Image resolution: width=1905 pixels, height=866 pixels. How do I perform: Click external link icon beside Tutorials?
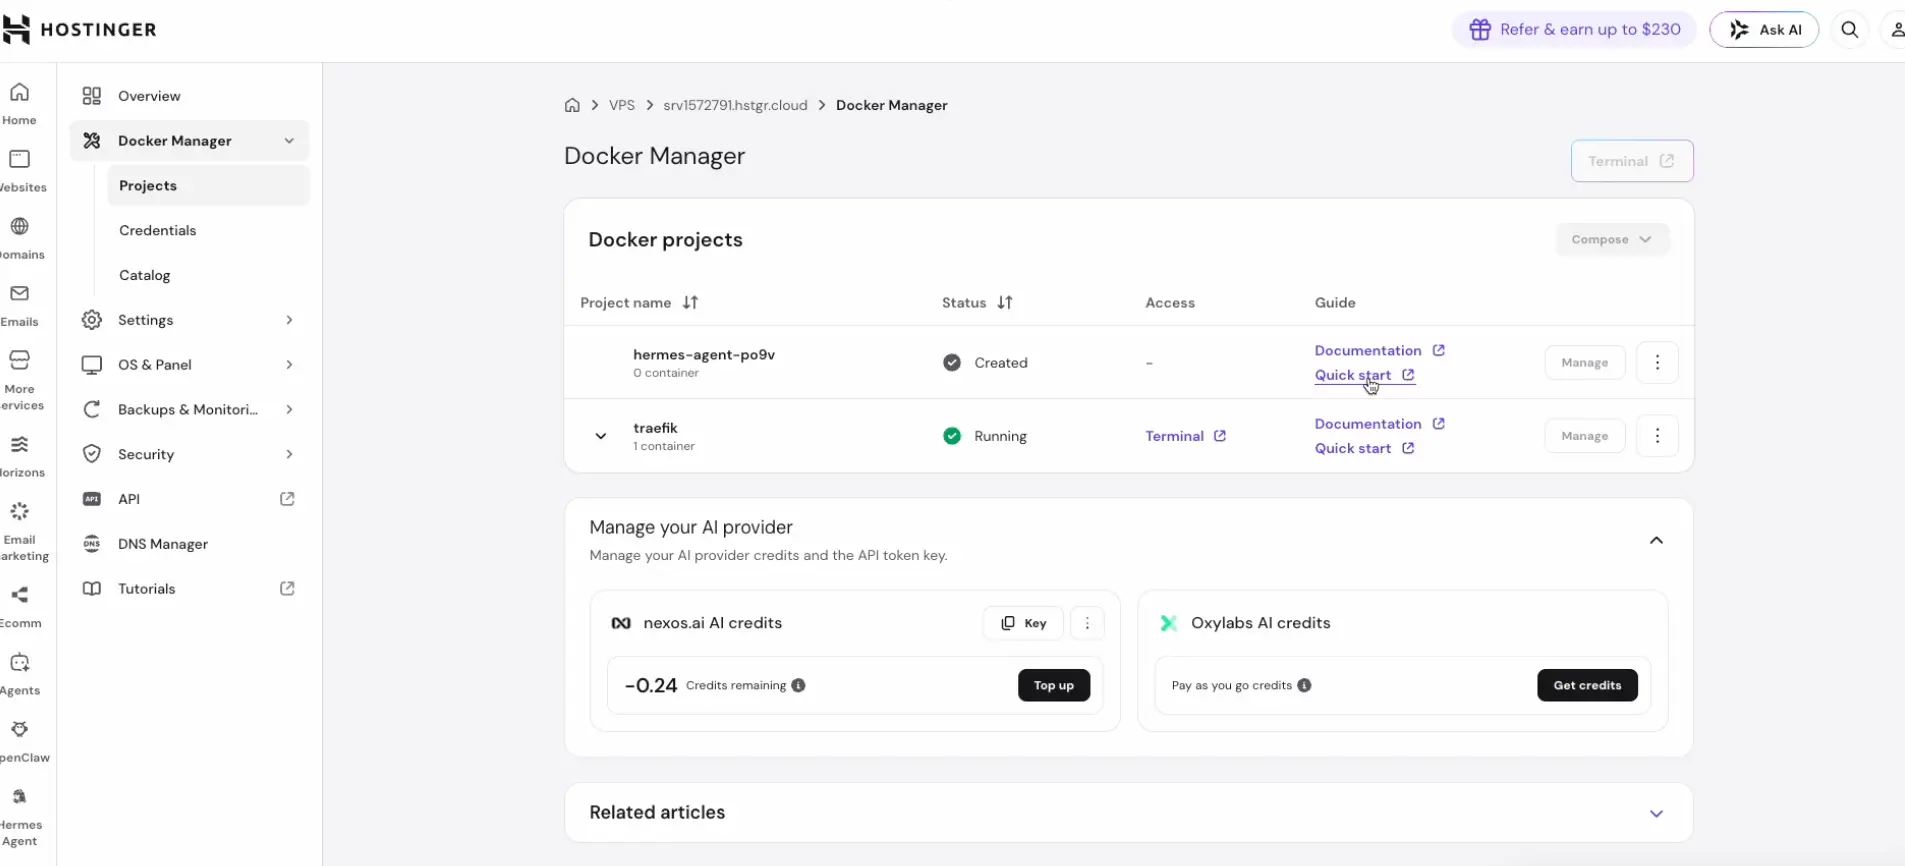287,589
